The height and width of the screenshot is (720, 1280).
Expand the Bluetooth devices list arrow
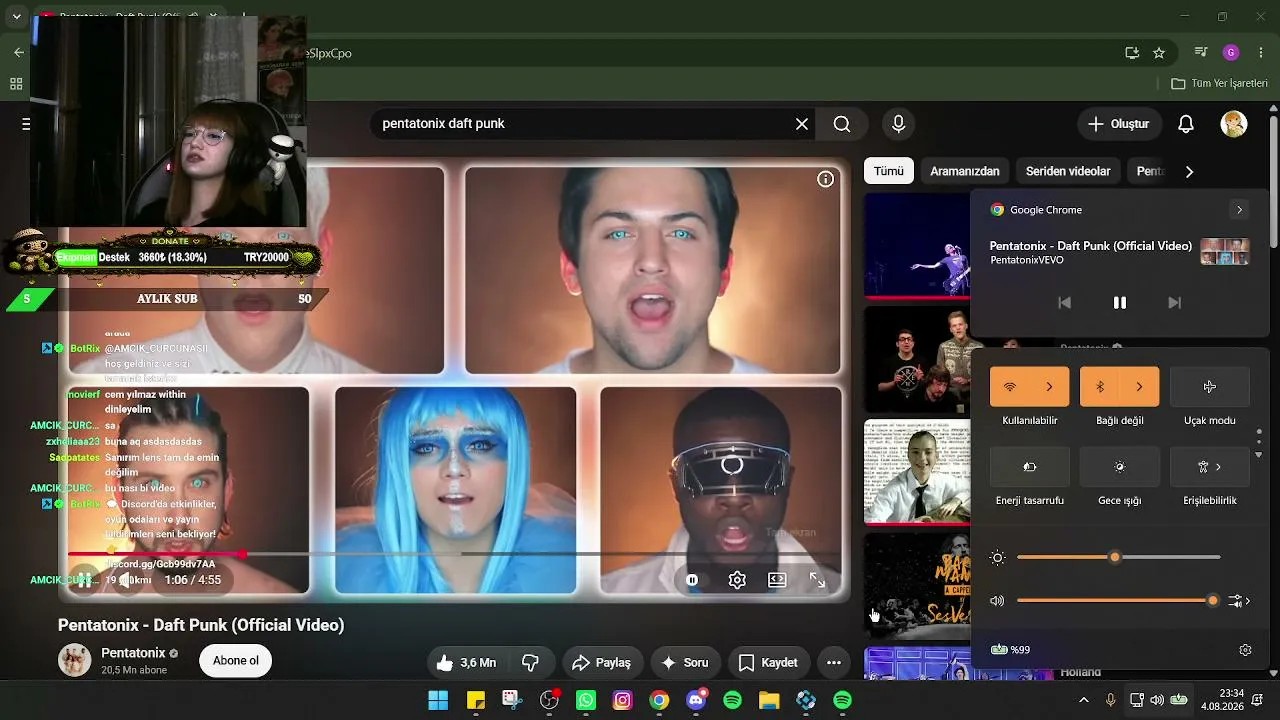click(1140, 387)
